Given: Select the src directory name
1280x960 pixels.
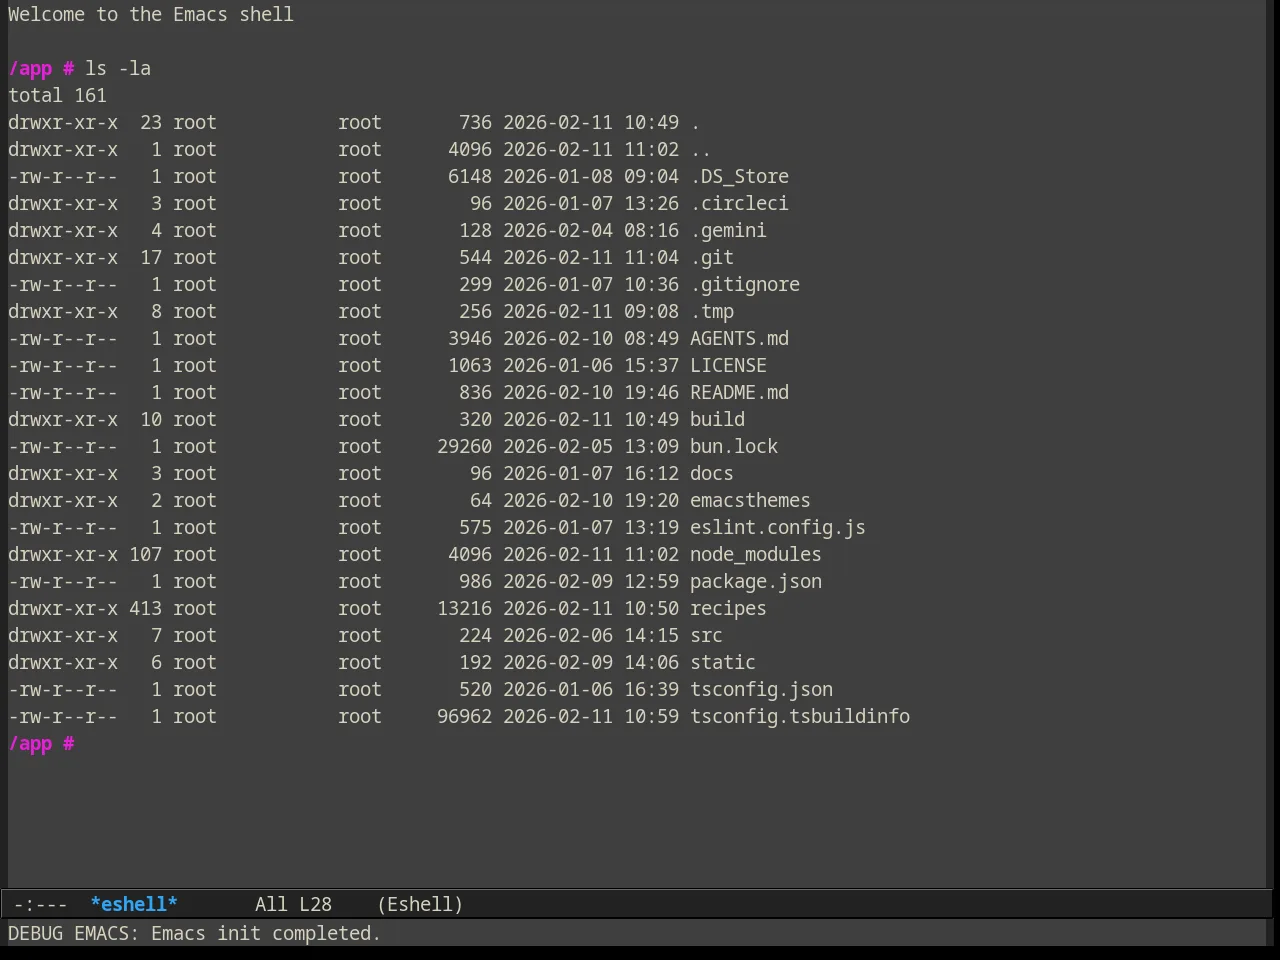Looking at the screenshot, I should click(706, 635).
